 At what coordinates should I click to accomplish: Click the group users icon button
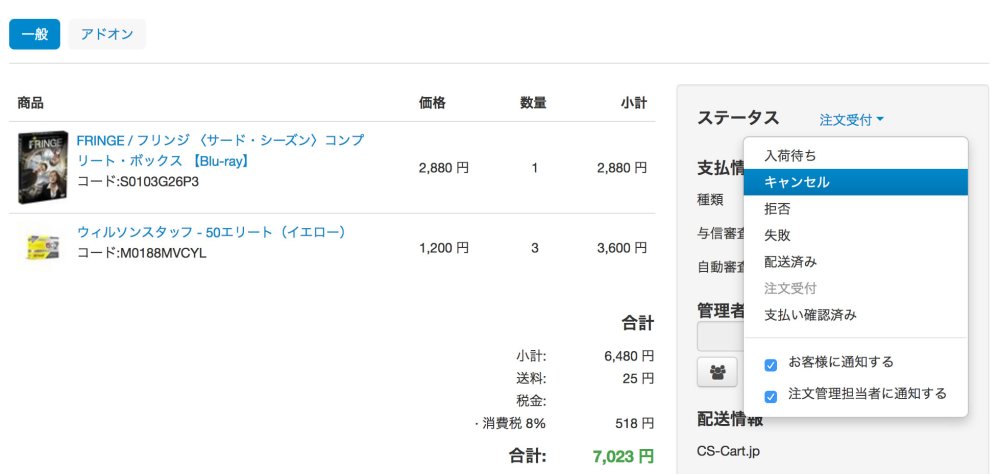717,372
